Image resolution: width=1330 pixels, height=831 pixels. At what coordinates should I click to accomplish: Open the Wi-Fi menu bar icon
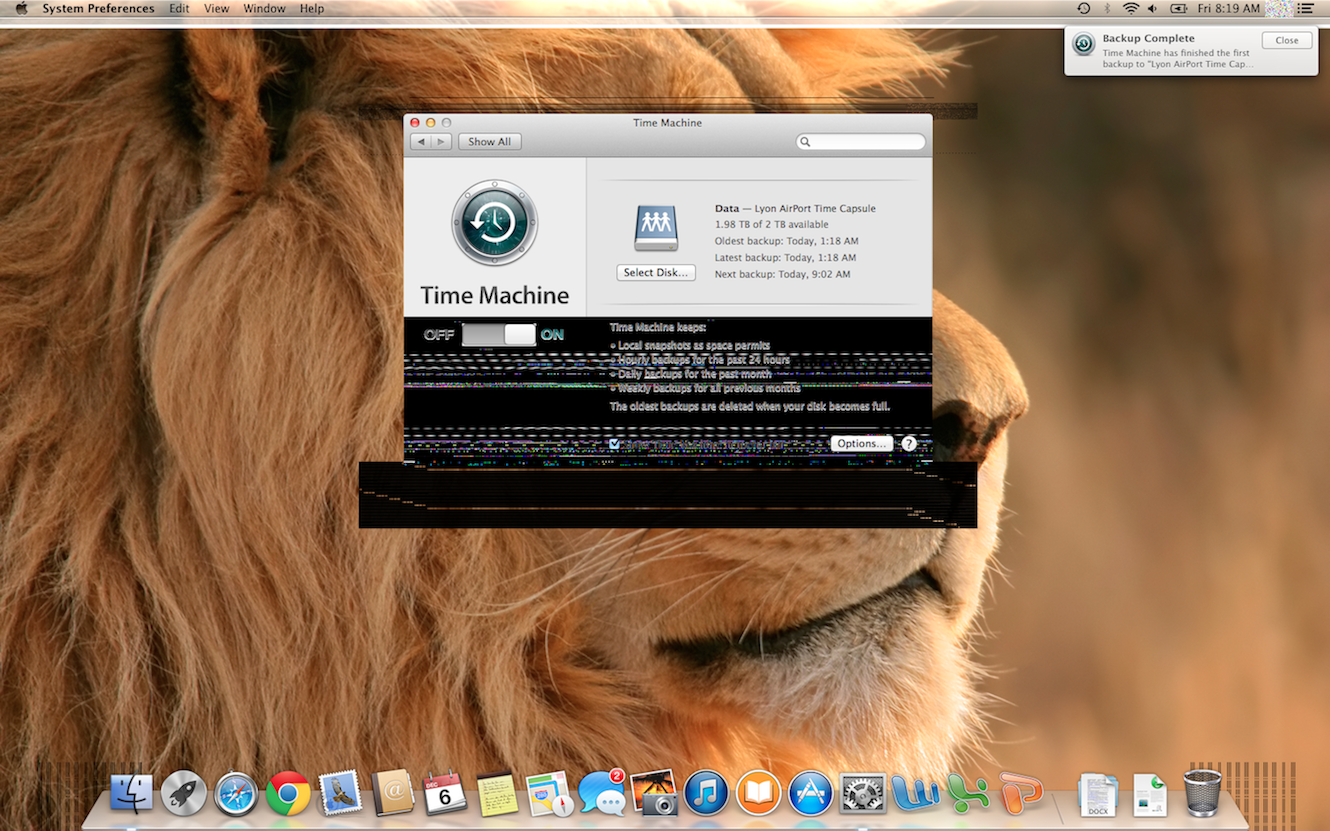tap(1131, 9)
